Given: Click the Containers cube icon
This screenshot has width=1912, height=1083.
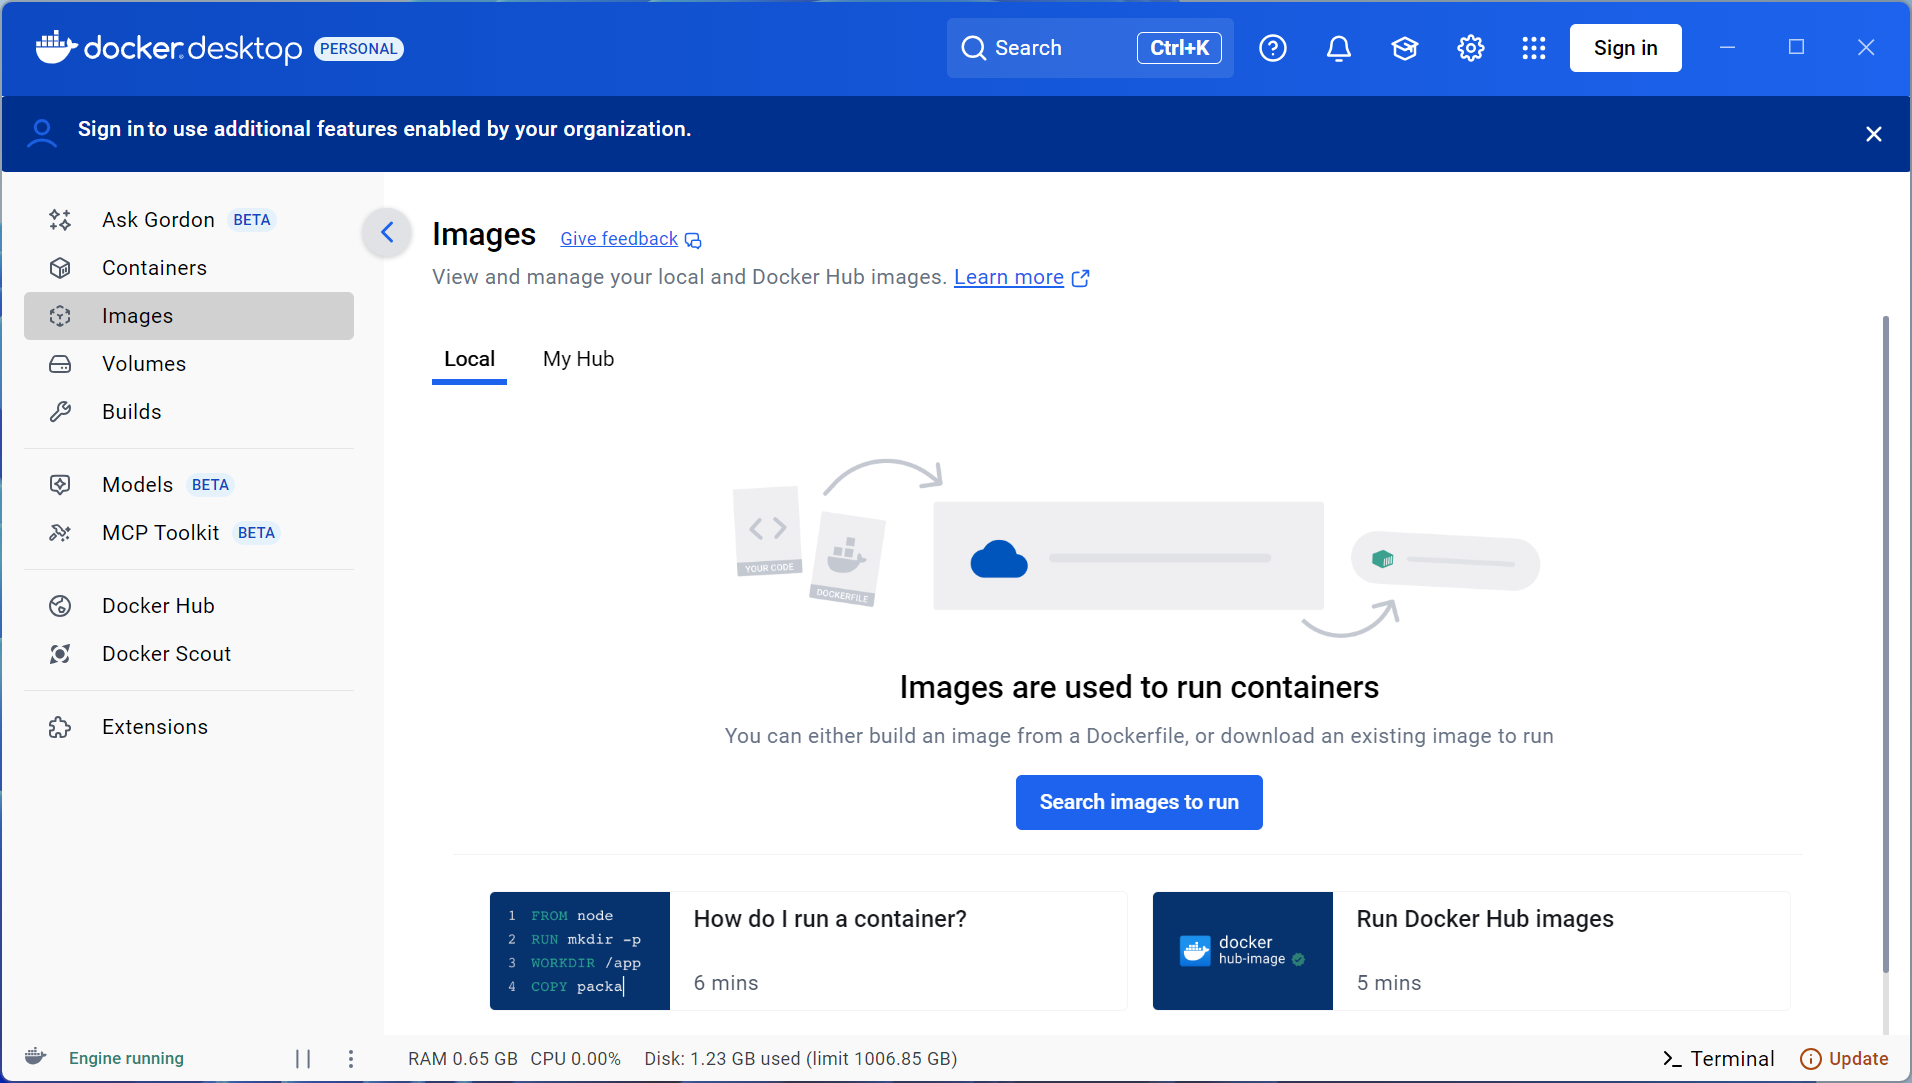Looking at the screenshot, I should click(x=60, y=268).
